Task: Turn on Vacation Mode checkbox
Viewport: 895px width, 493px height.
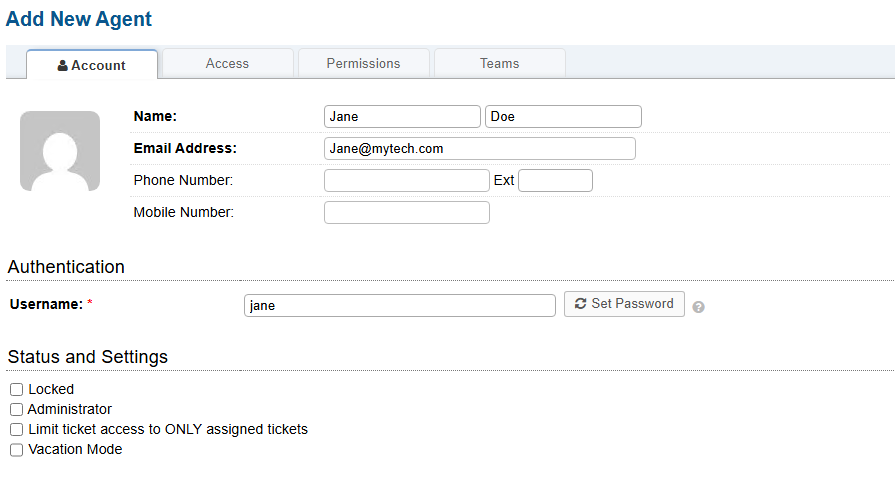Action: pyautogui.click(x=16, y=450)
